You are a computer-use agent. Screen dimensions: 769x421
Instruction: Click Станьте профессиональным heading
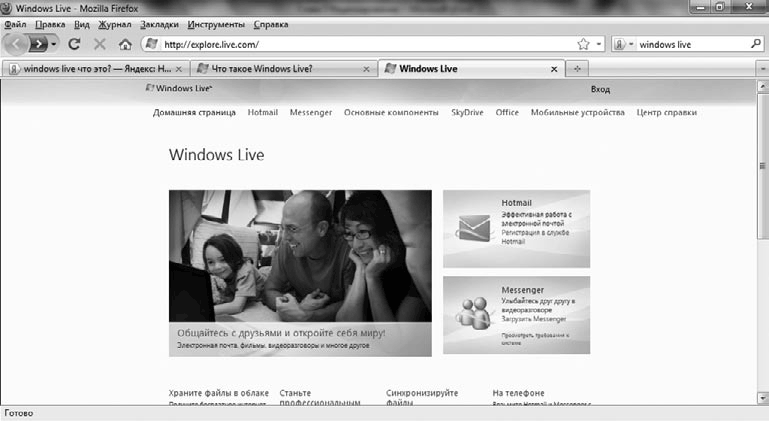click(320, 398)
